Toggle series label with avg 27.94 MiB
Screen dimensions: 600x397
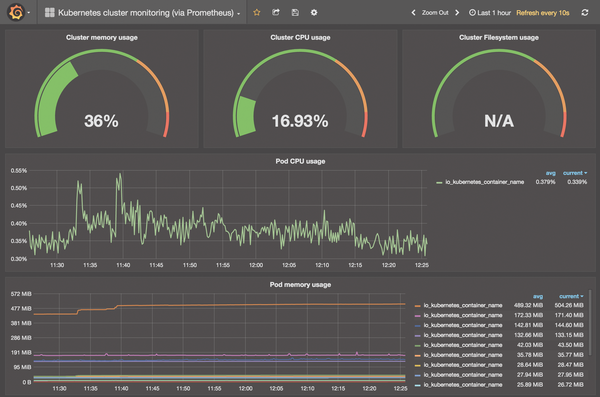(x=463, y=375)
